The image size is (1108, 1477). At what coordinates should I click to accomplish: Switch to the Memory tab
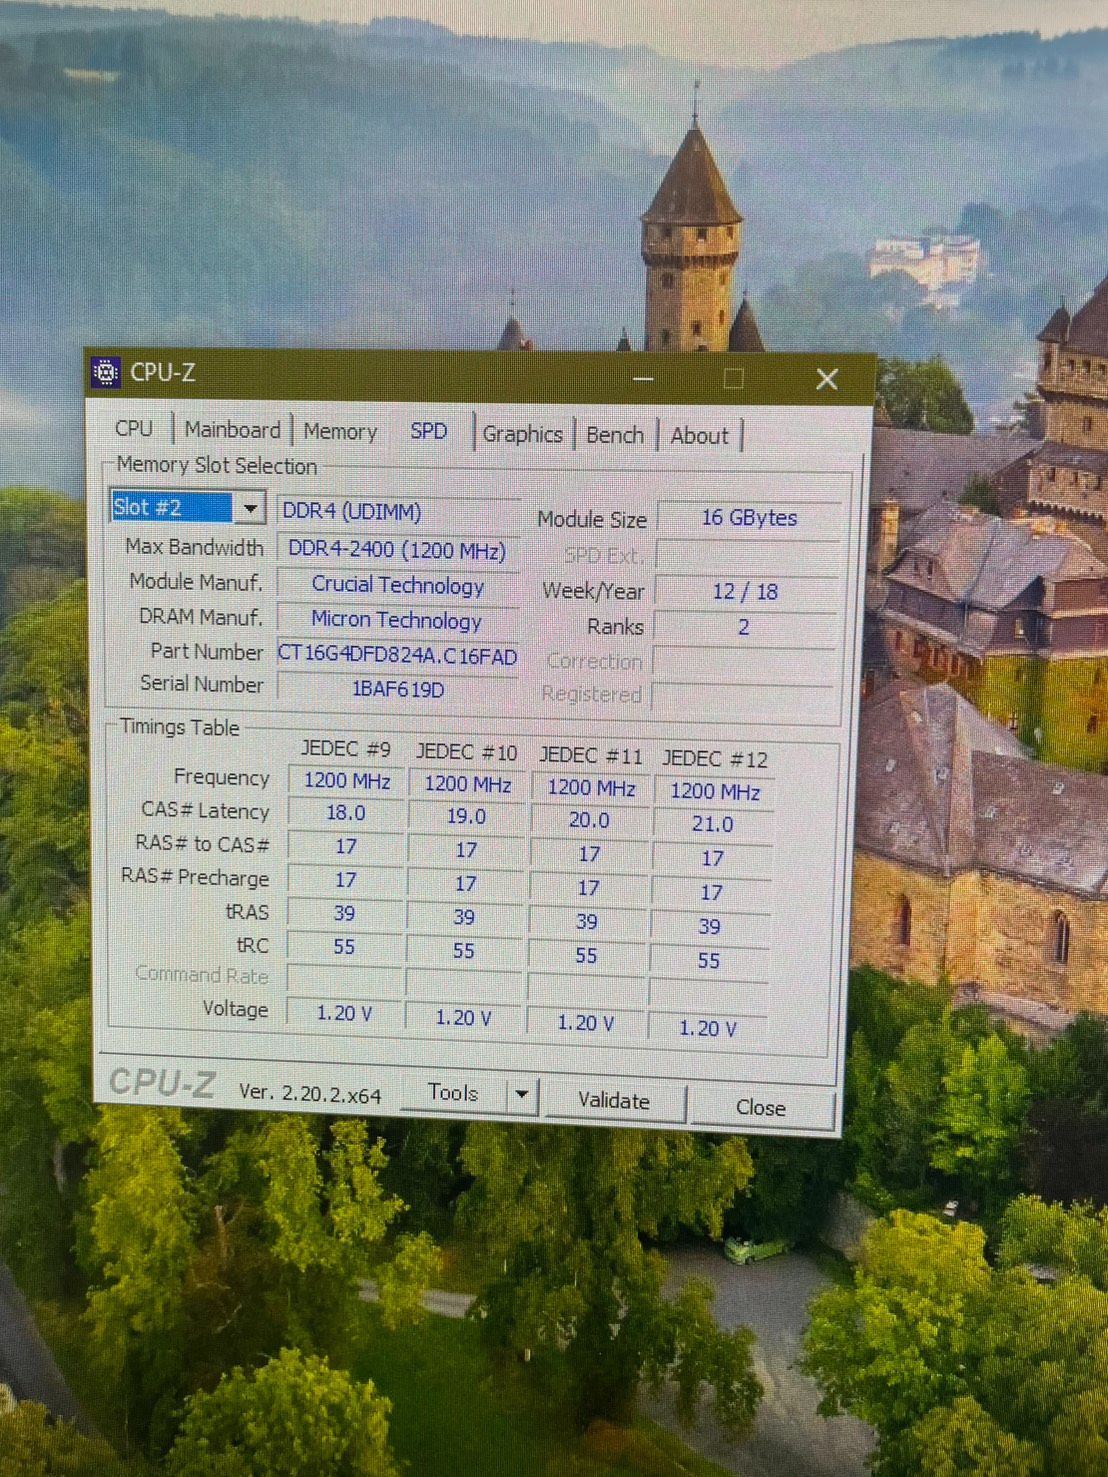[340, 432]
